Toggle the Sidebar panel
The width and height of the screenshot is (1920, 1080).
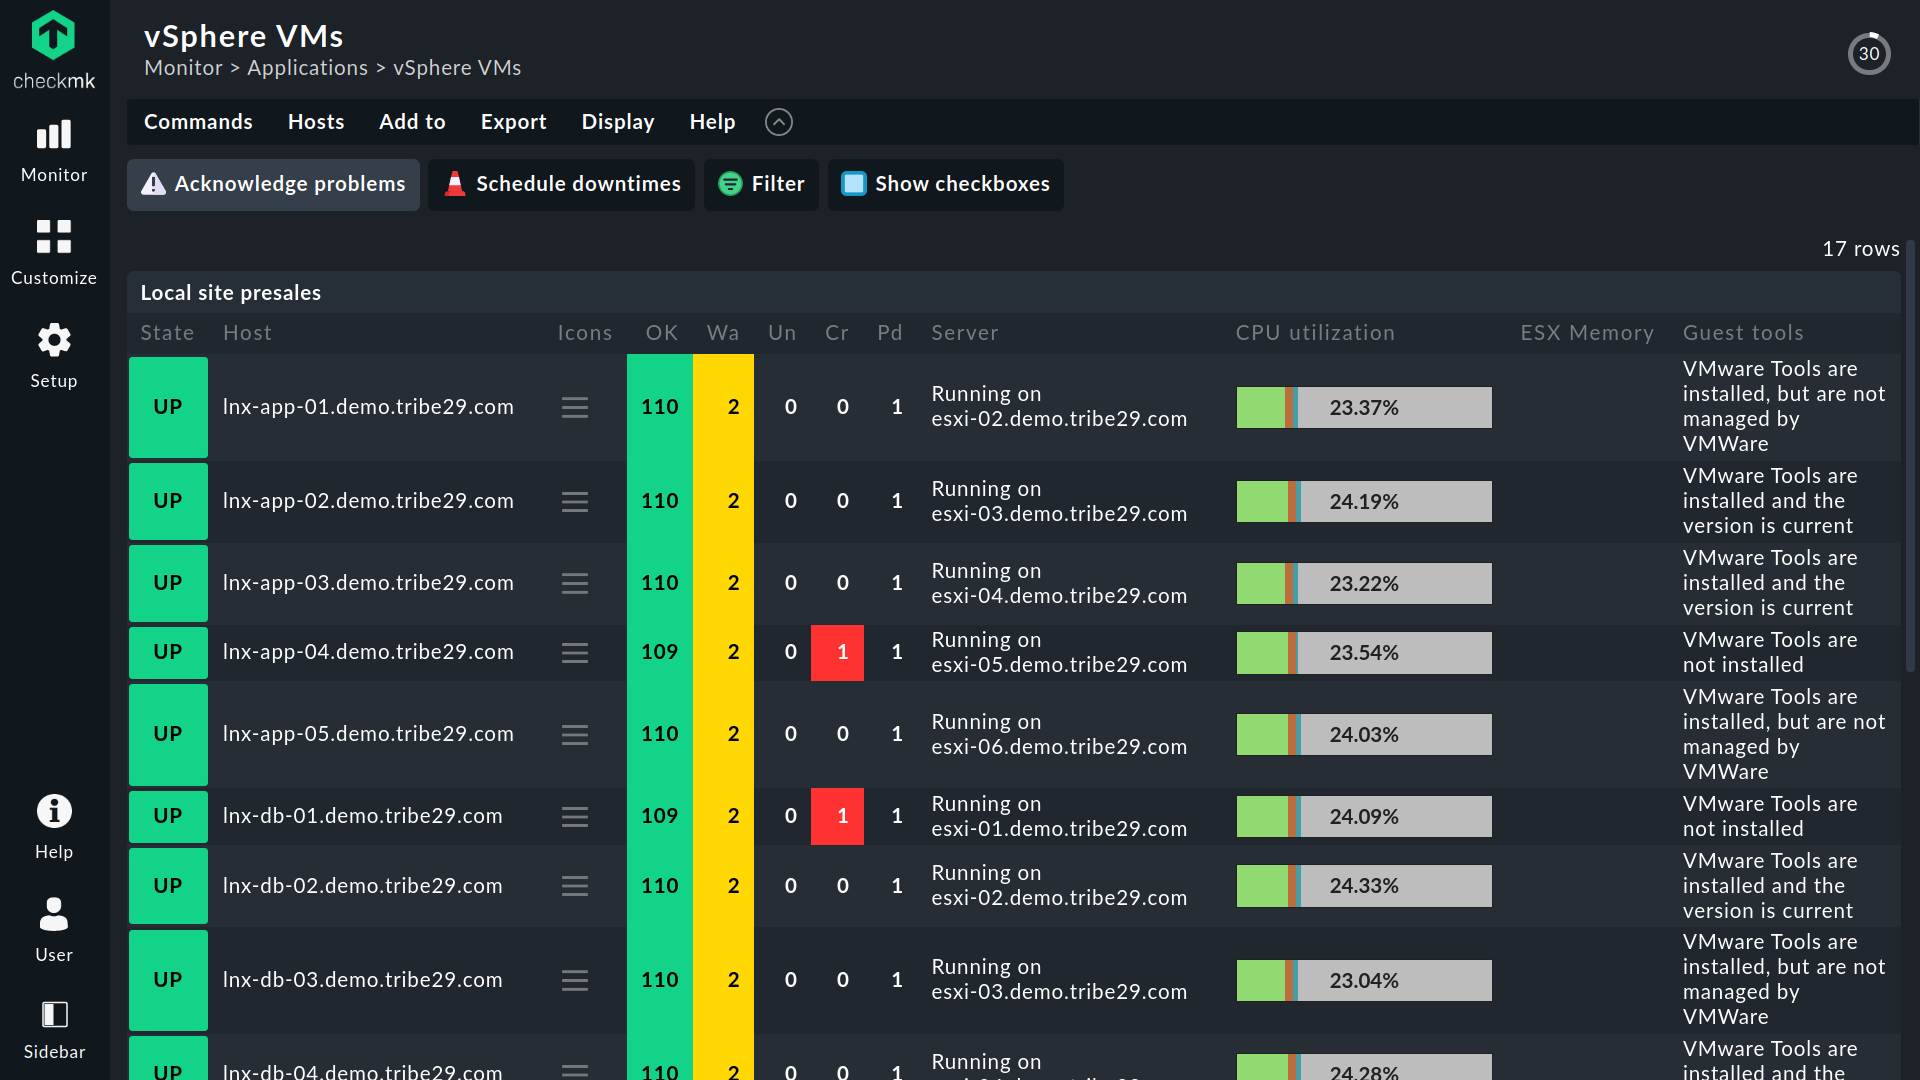pos(54,1030)
